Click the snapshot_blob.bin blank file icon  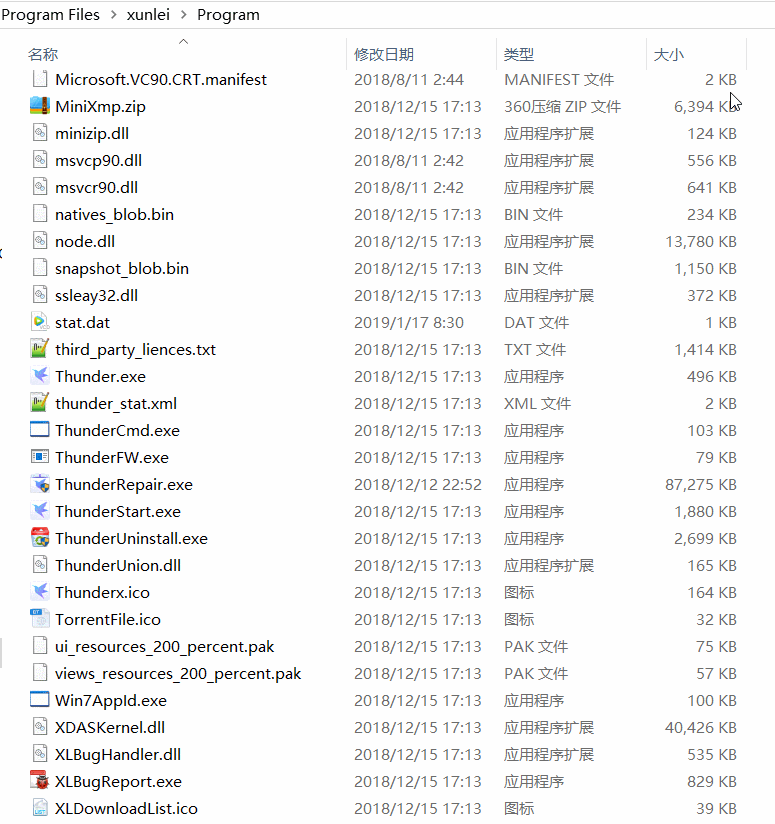pyautogui.click(x=40, y=269)
